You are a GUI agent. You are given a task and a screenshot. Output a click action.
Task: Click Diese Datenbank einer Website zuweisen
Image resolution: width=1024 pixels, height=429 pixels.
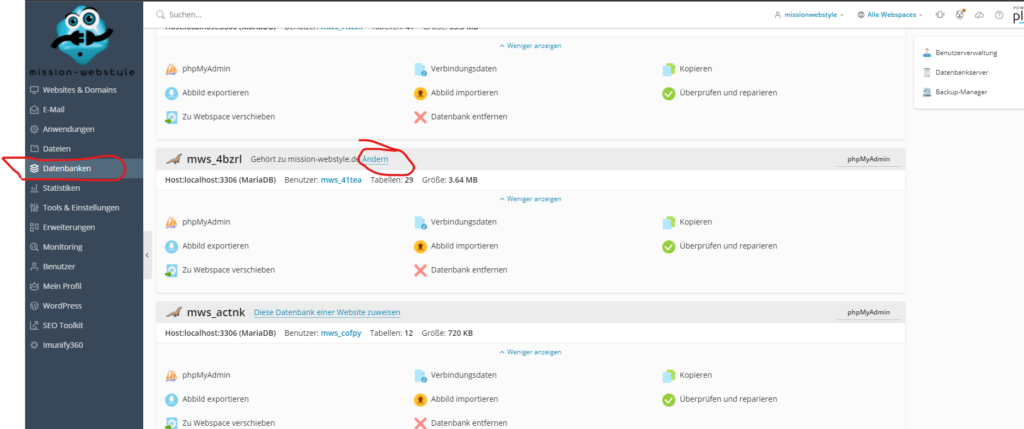(x=327, y=312)
